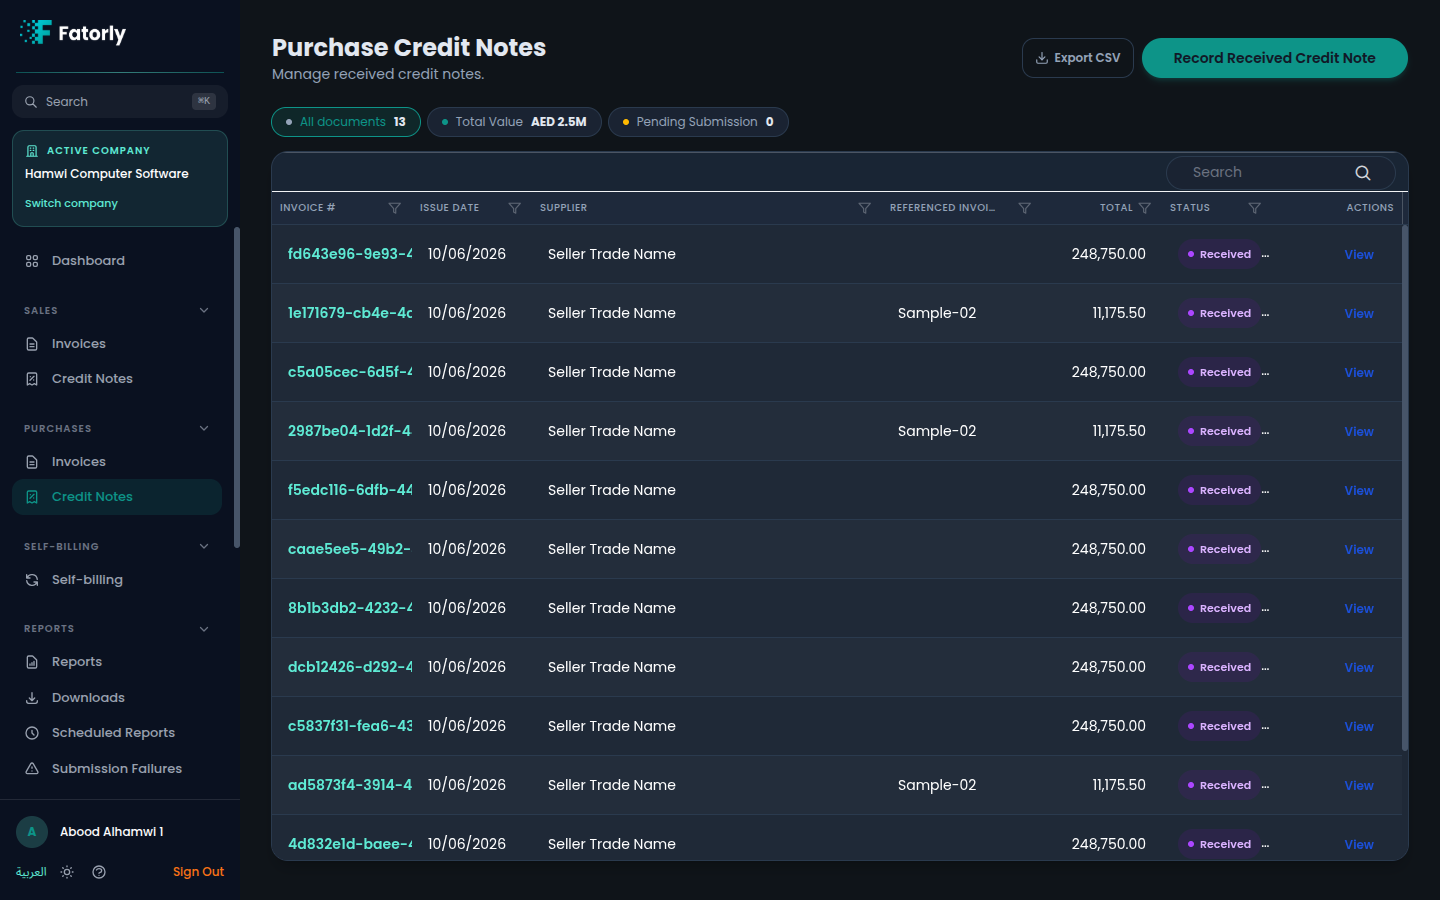The width and height of the screenshot is (1440, 900).
Task: Sort by the Issue Date column header
Action: 450,208
